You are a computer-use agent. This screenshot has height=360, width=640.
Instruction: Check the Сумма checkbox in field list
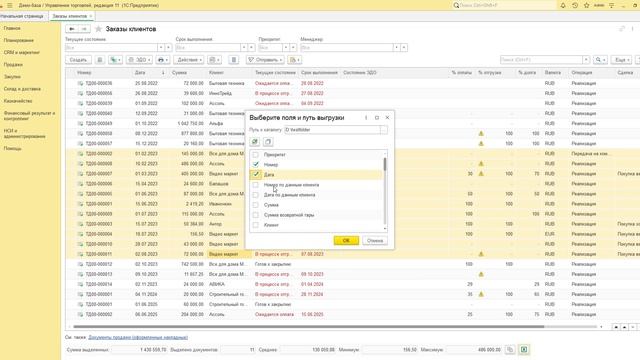point(256,205)
